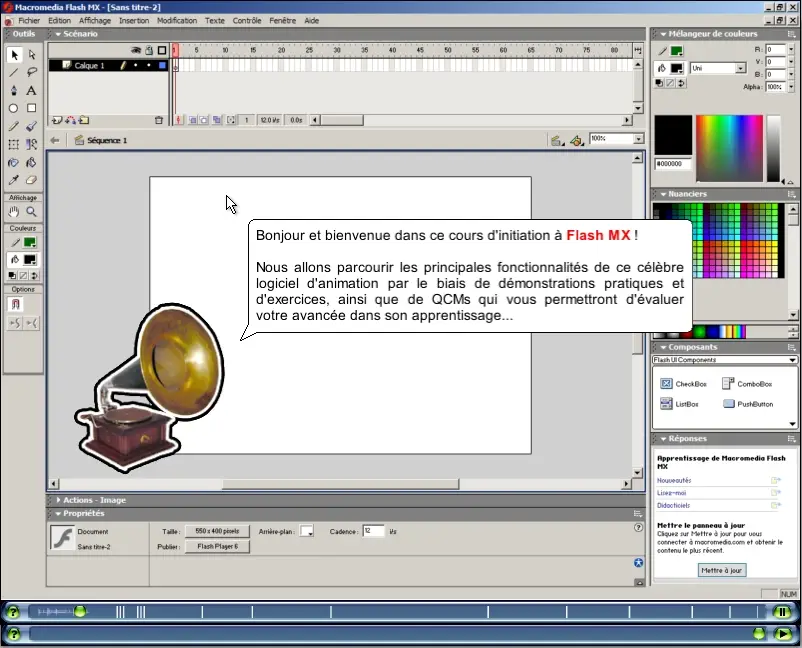
Task: Open the Lisez-moi link
Action: (x=671, y=493)
